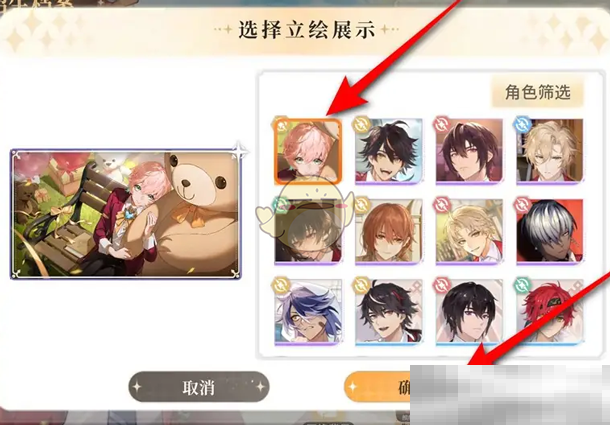Viewport: 610px width, 425px height.
Task: Select the smiling blonde character in the second row
Action: (469, 232)
